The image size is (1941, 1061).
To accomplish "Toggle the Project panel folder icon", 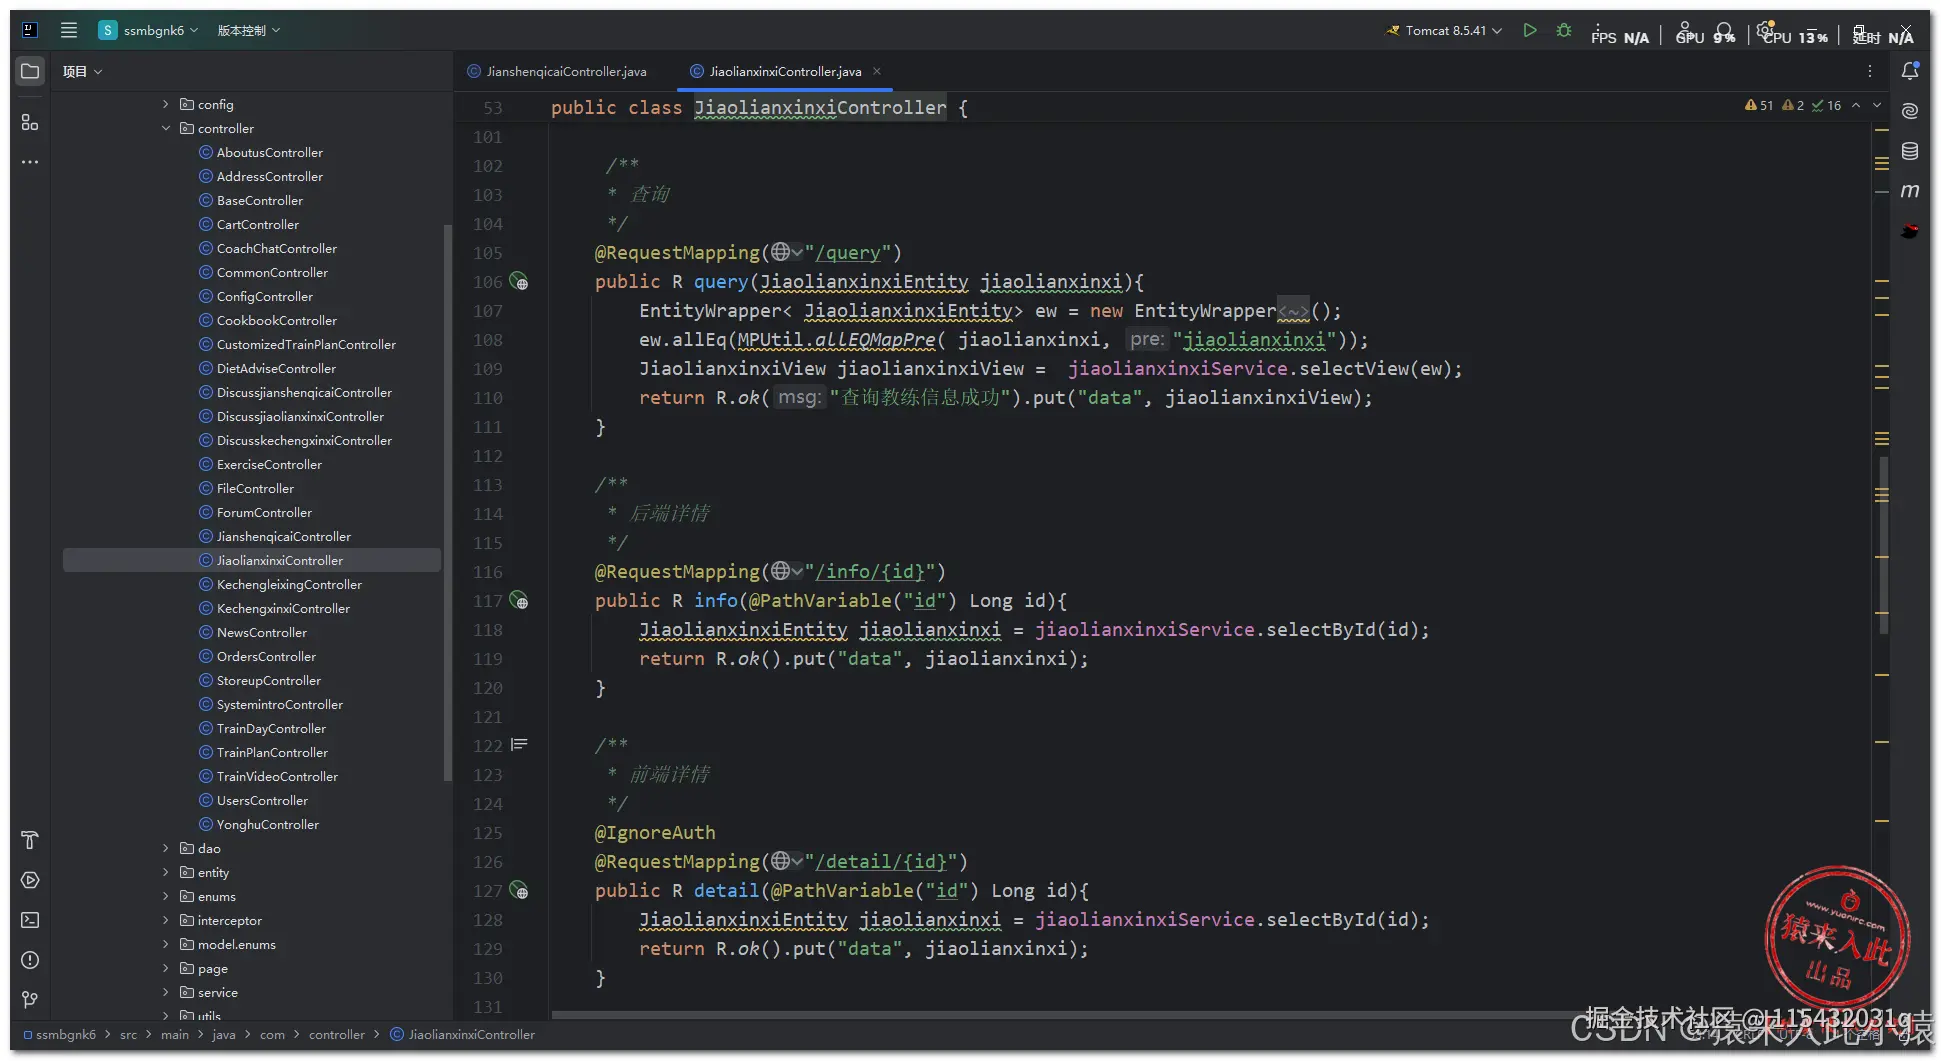I will 30,71.
